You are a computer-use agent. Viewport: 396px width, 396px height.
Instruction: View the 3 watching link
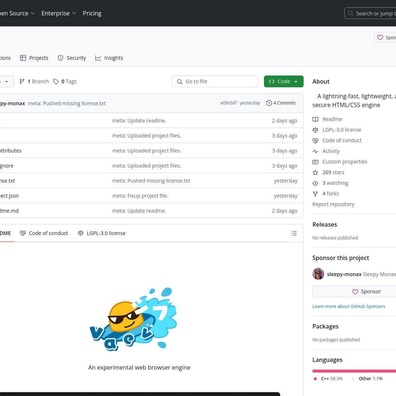(335, 183)
